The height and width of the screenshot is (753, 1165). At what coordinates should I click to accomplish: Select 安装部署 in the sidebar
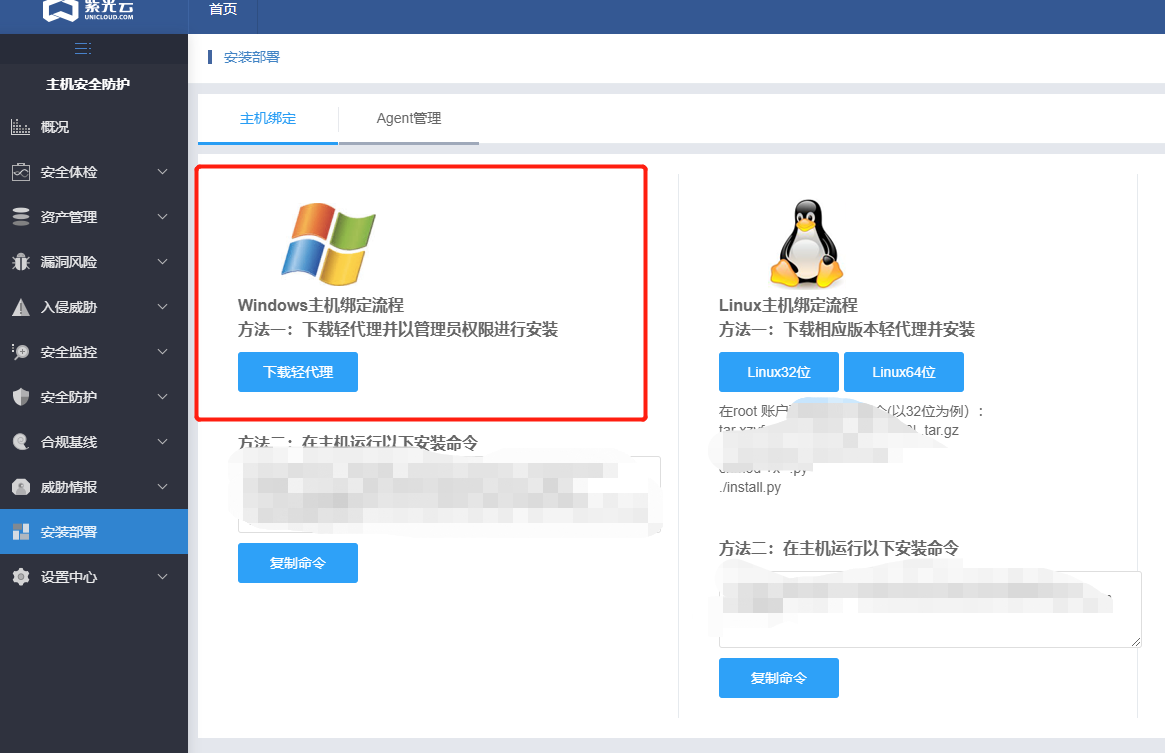(x=94, y=532)
